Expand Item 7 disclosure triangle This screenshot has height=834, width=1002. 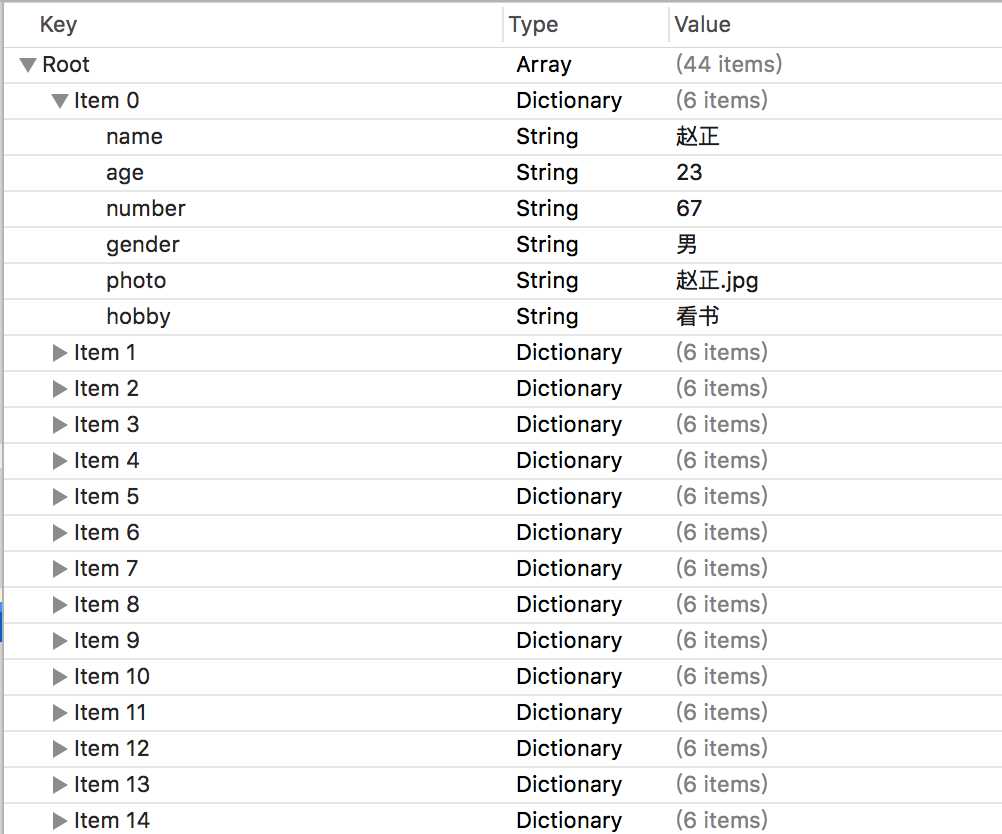click(x=60, y=569)
